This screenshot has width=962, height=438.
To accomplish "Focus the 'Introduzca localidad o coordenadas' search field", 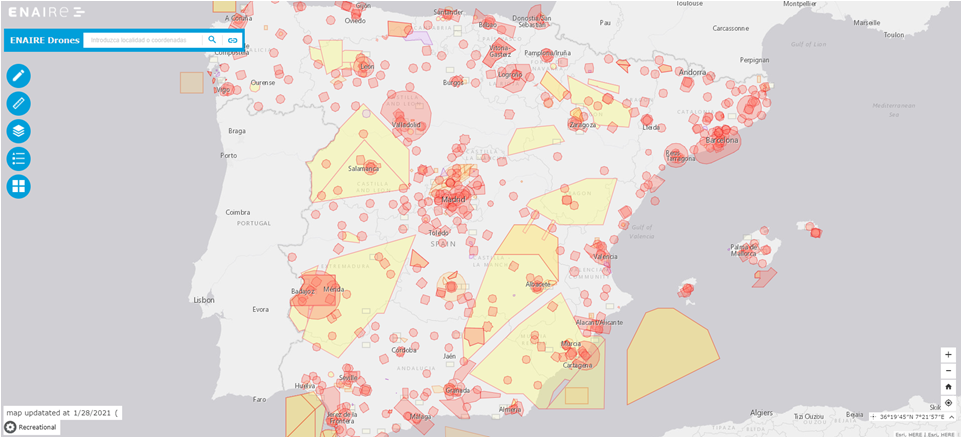I will click(x=142, y=40).
